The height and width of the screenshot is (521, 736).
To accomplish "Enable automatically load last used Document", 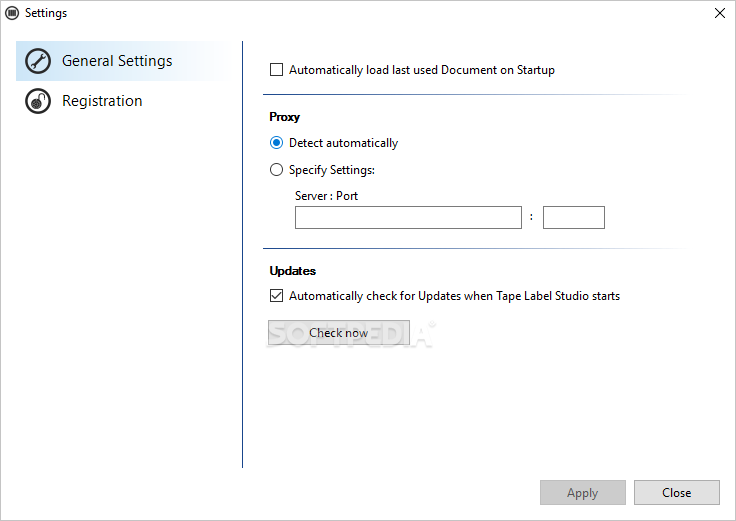I will pos(276,70).
